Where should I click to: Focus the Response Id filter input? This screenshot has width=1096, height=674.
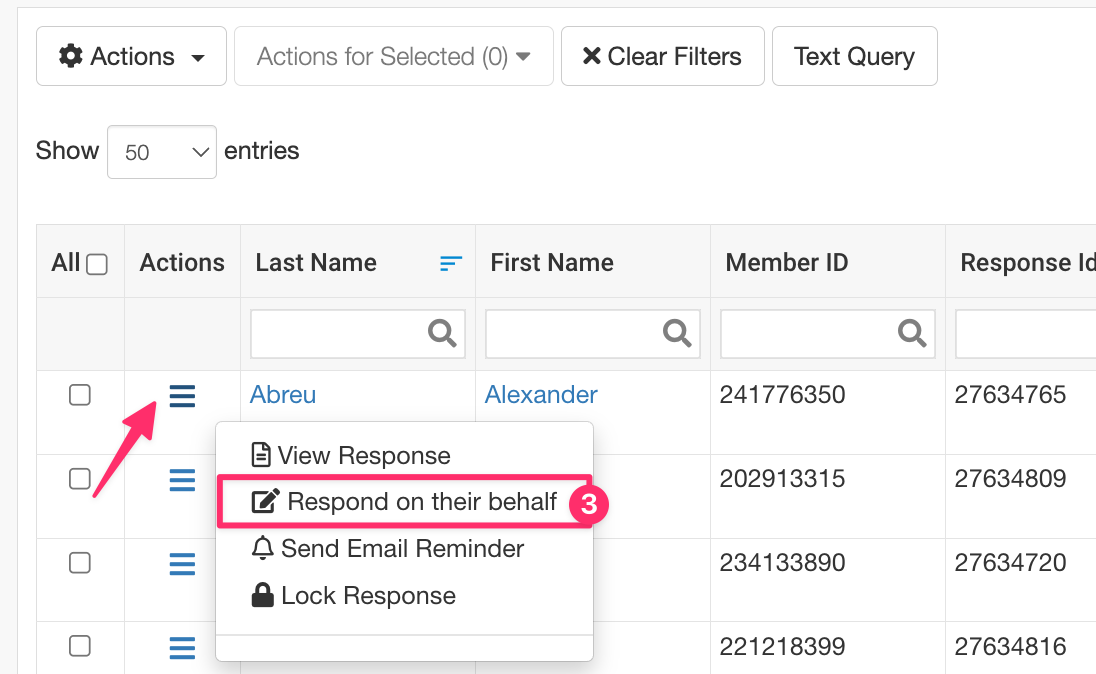pos(1025,334)
